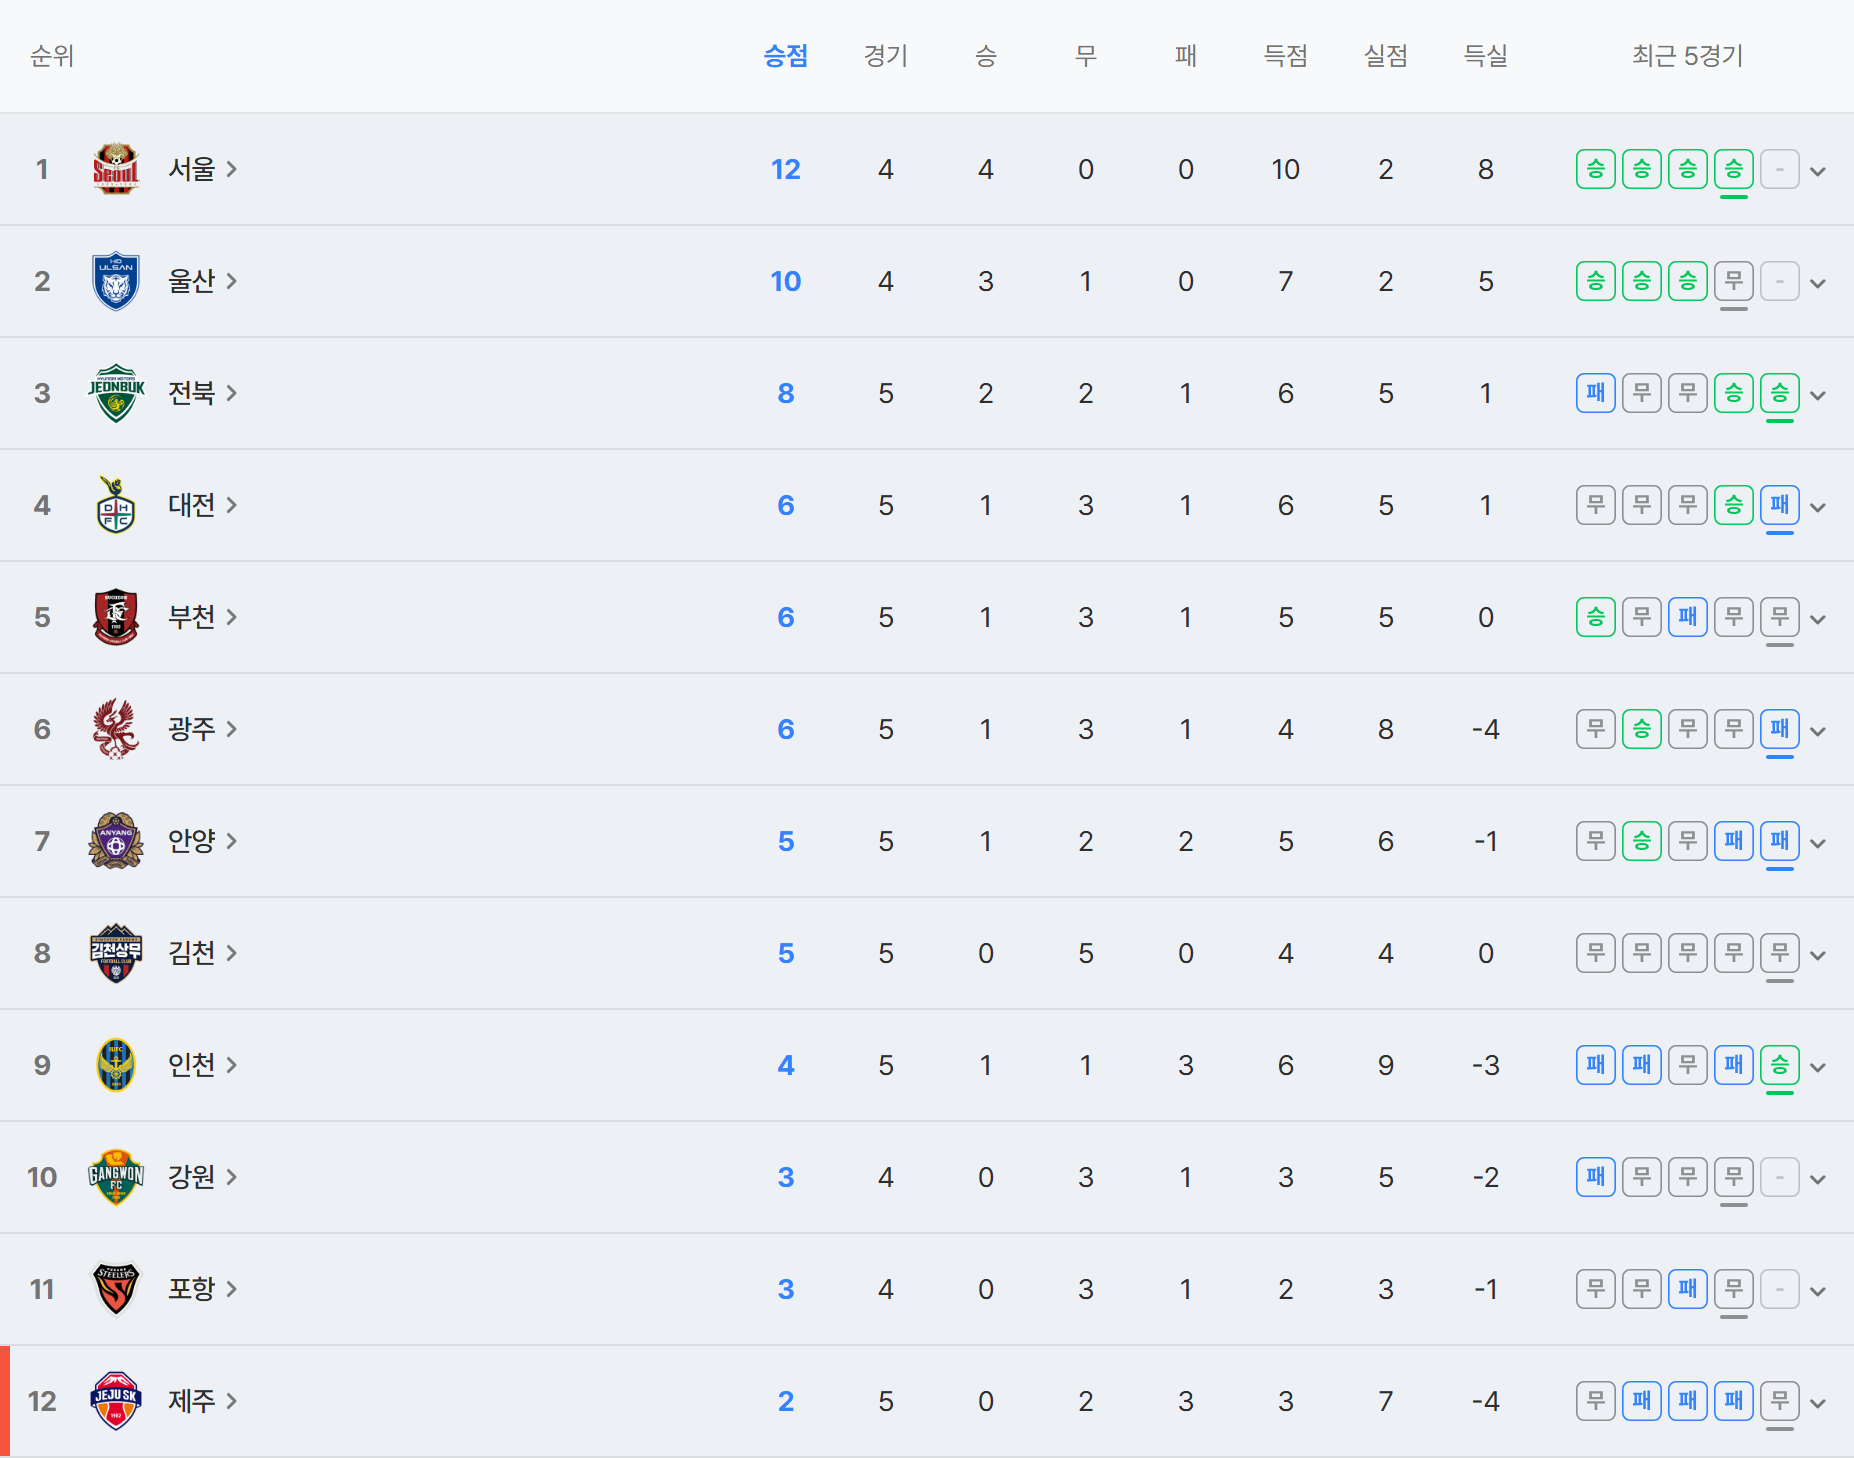
Task: Sort standings by 승점 column header
Action: point(785,56)
